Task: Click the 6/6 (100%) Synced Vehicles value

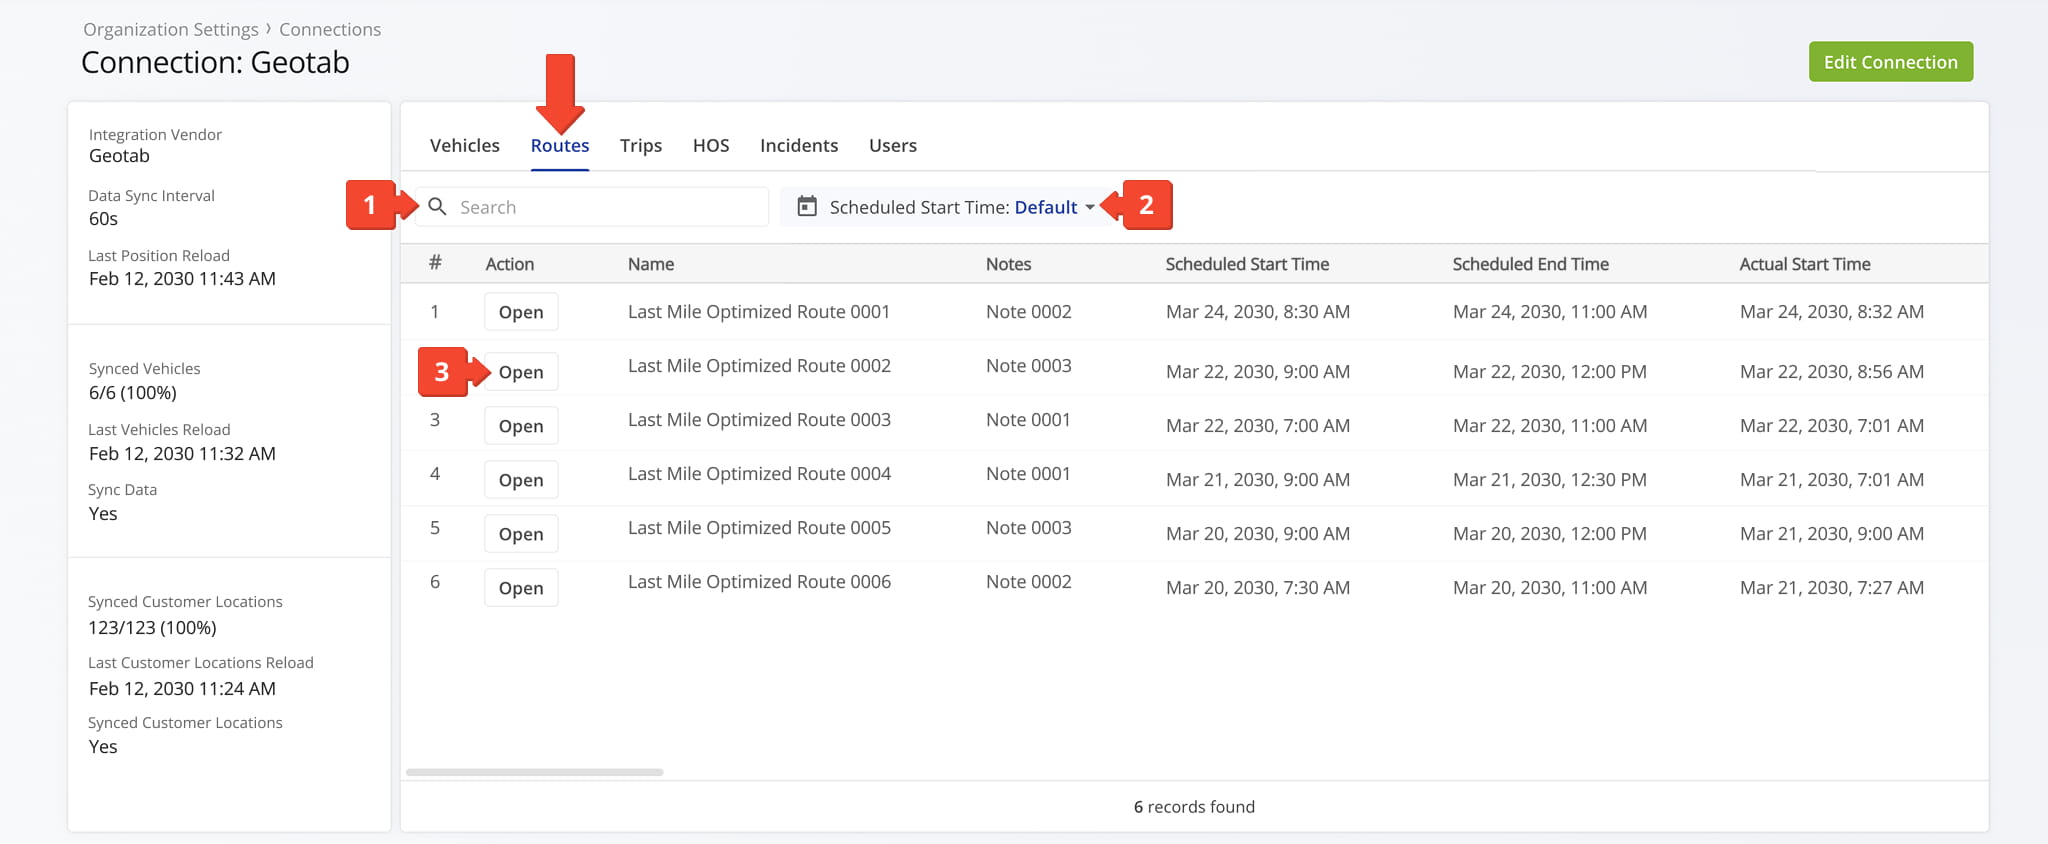Action: 132,393
